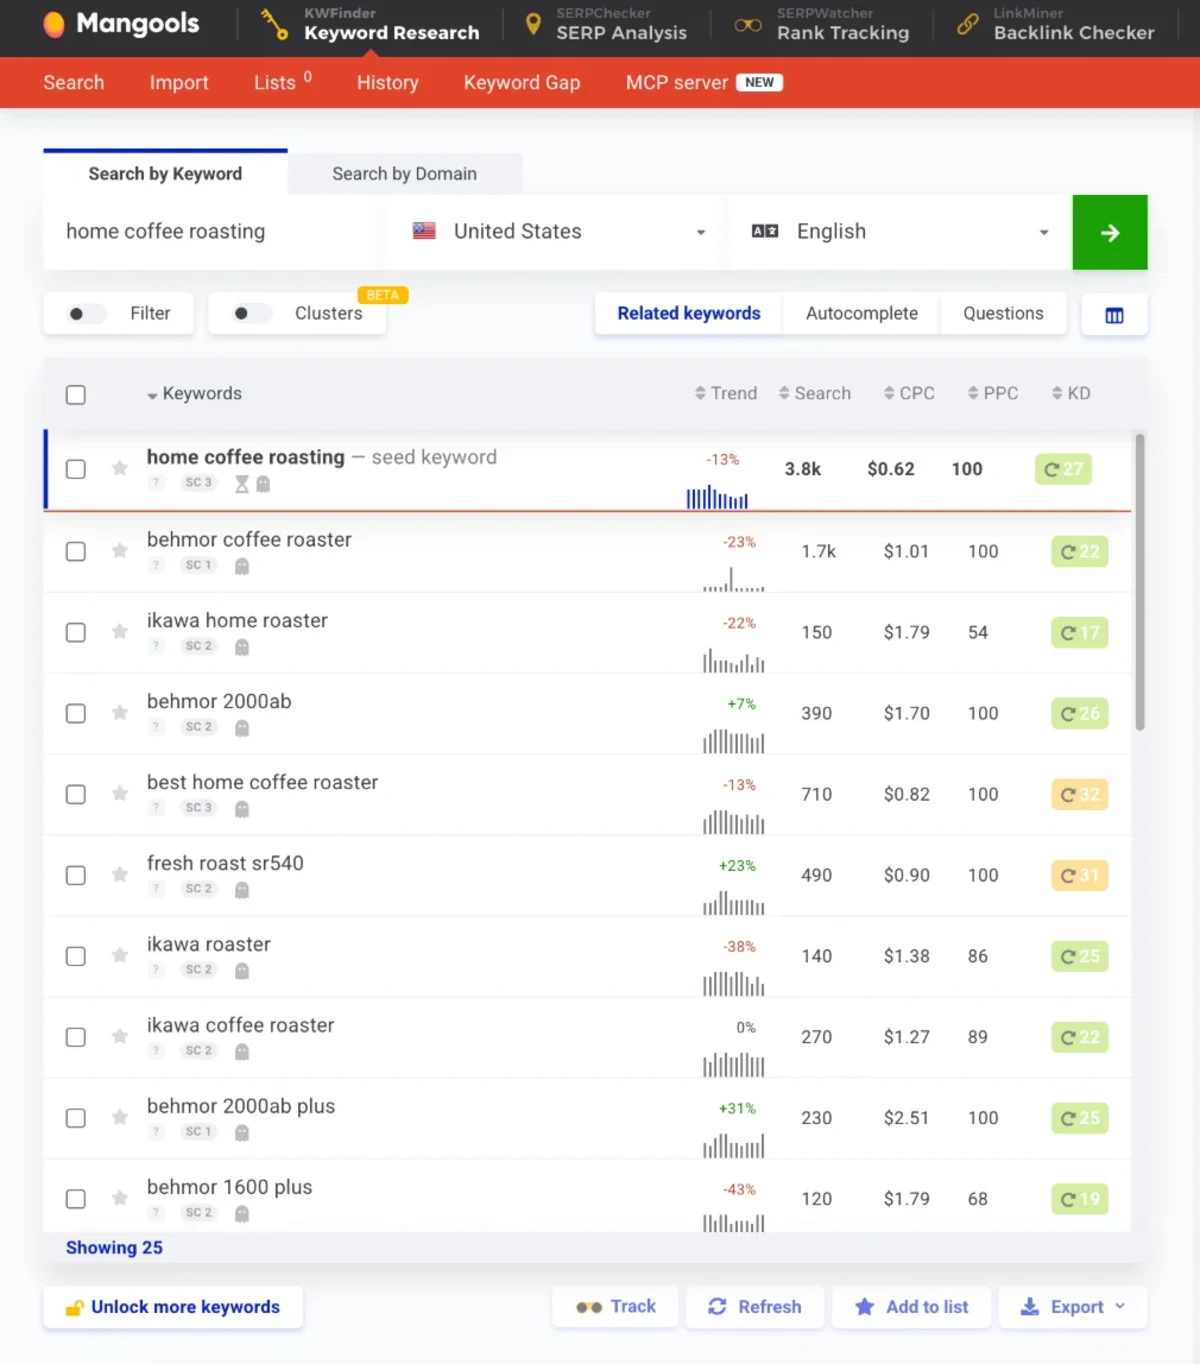The height and width of the screenshot is (1364, 1200).
Task: Click trend chart for behmor coffee roaster
Action: (733, 580)
